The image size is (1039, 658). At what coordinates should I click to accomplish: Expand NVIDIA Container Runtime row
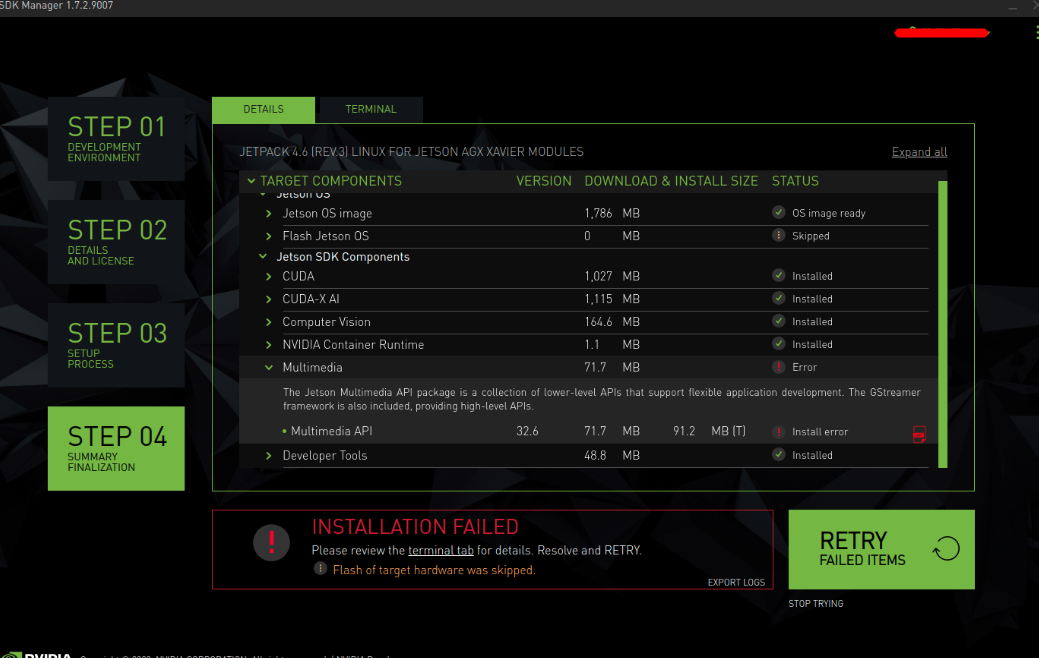point(268,345)
